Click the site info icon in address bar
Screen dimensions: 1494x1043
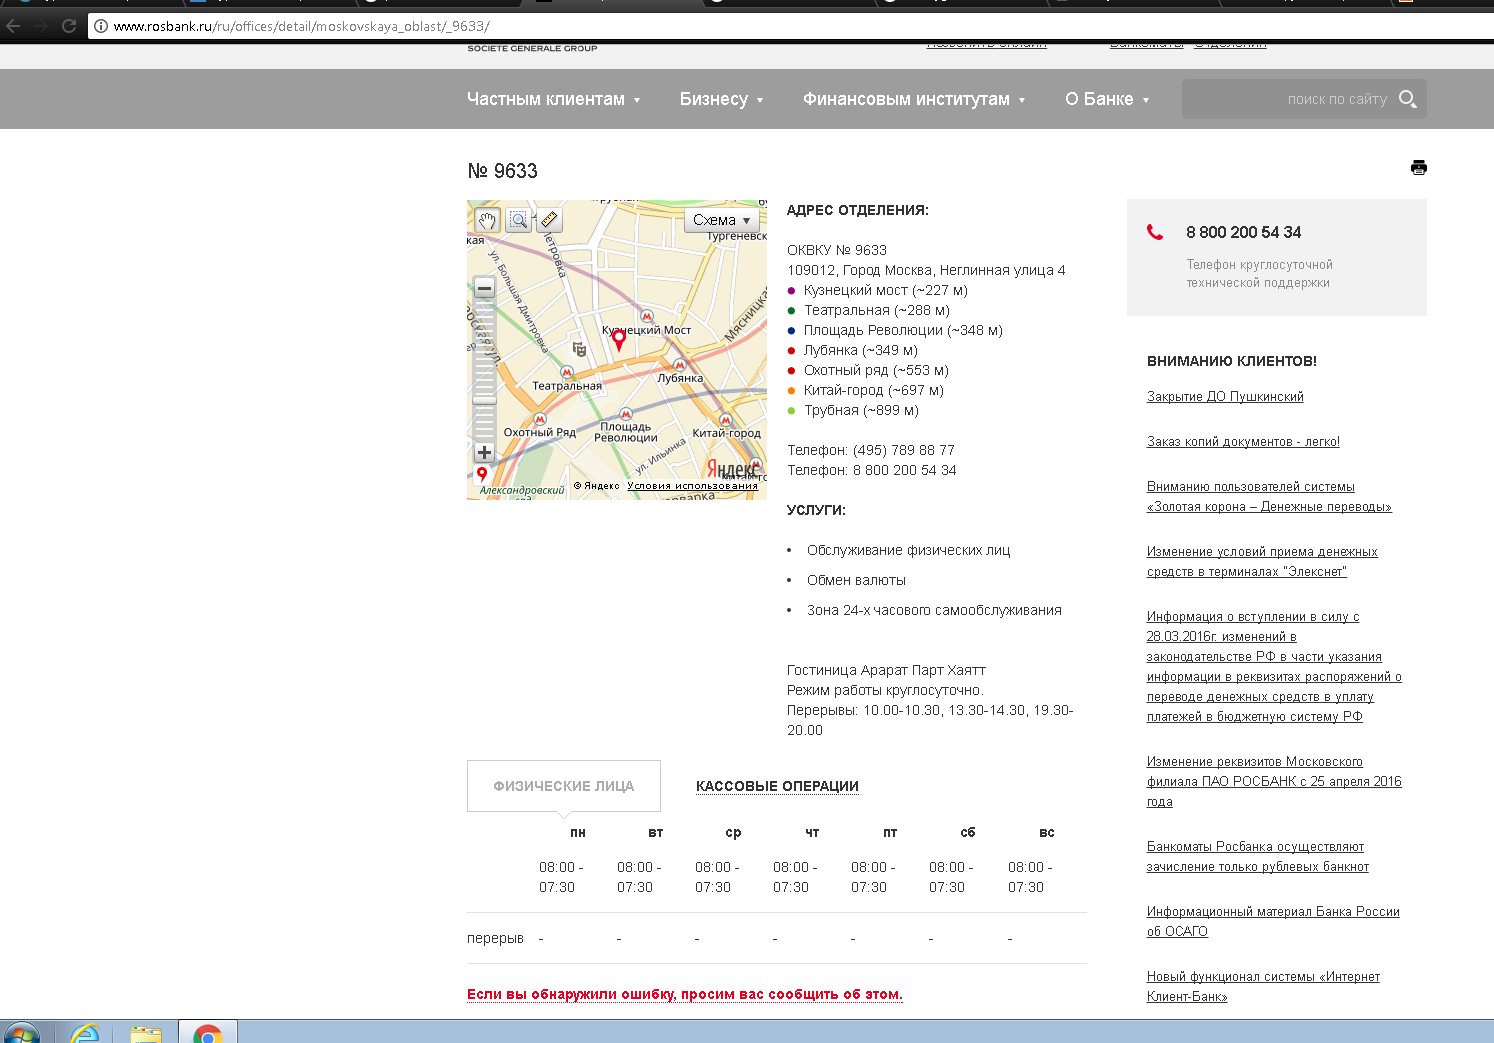[x=100, y=26]
